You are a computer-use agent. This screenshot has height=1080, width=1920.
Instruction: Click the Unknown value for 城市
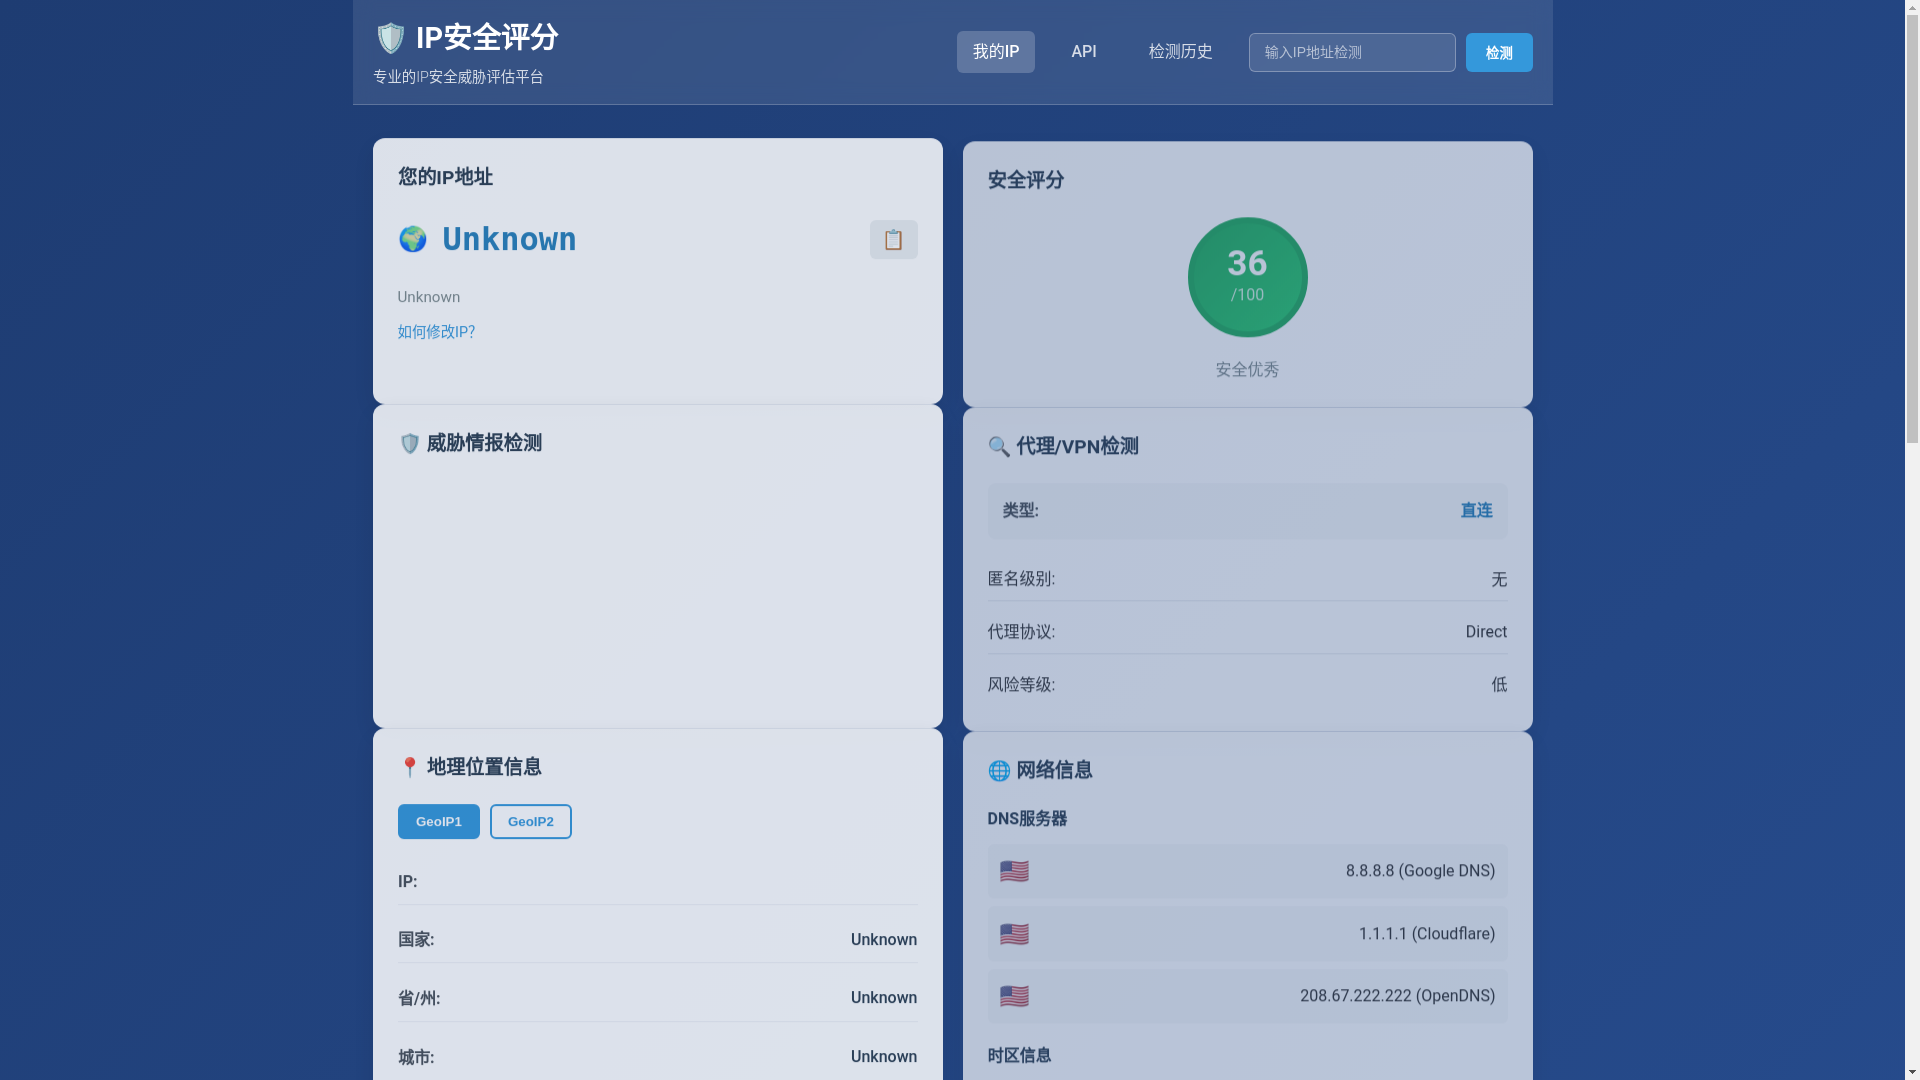click(x=884, y=1057)
